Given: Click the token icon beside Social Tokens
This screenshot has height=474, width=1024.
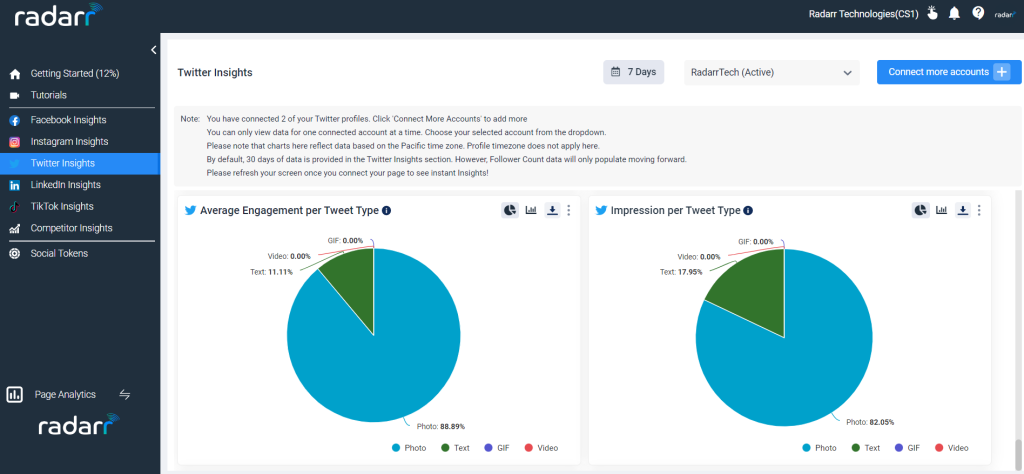Looking at the screenshot, I should [x=15, y=253].
